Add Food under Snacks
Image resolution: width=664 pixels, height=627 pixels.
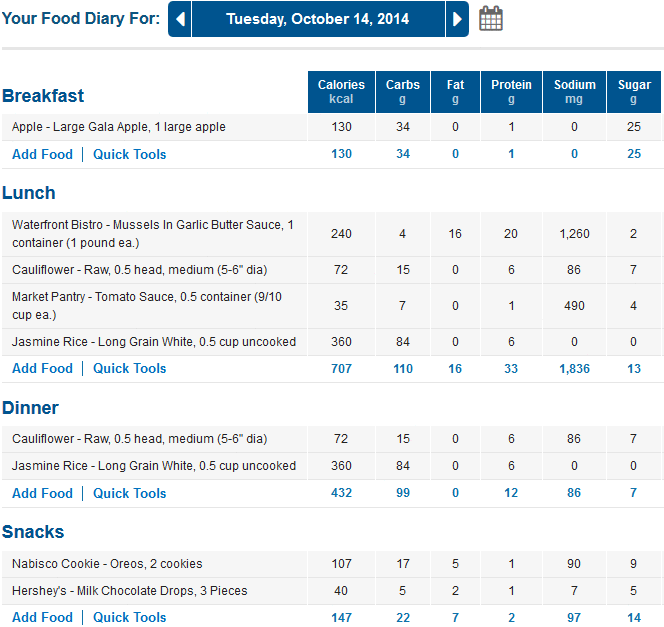42,617
